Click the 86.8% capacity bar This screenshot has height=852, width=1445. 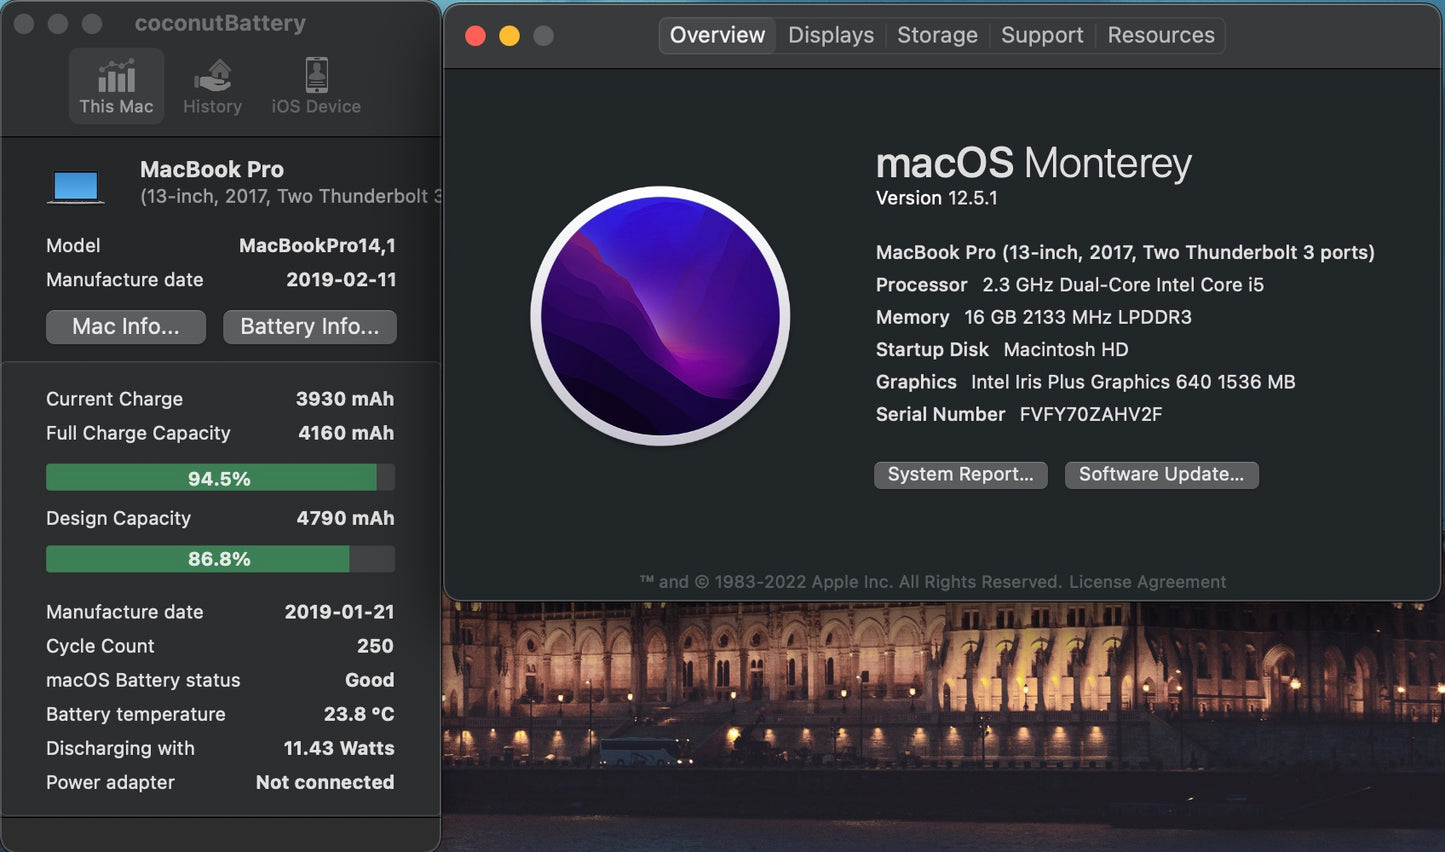(x=220, y=558)
